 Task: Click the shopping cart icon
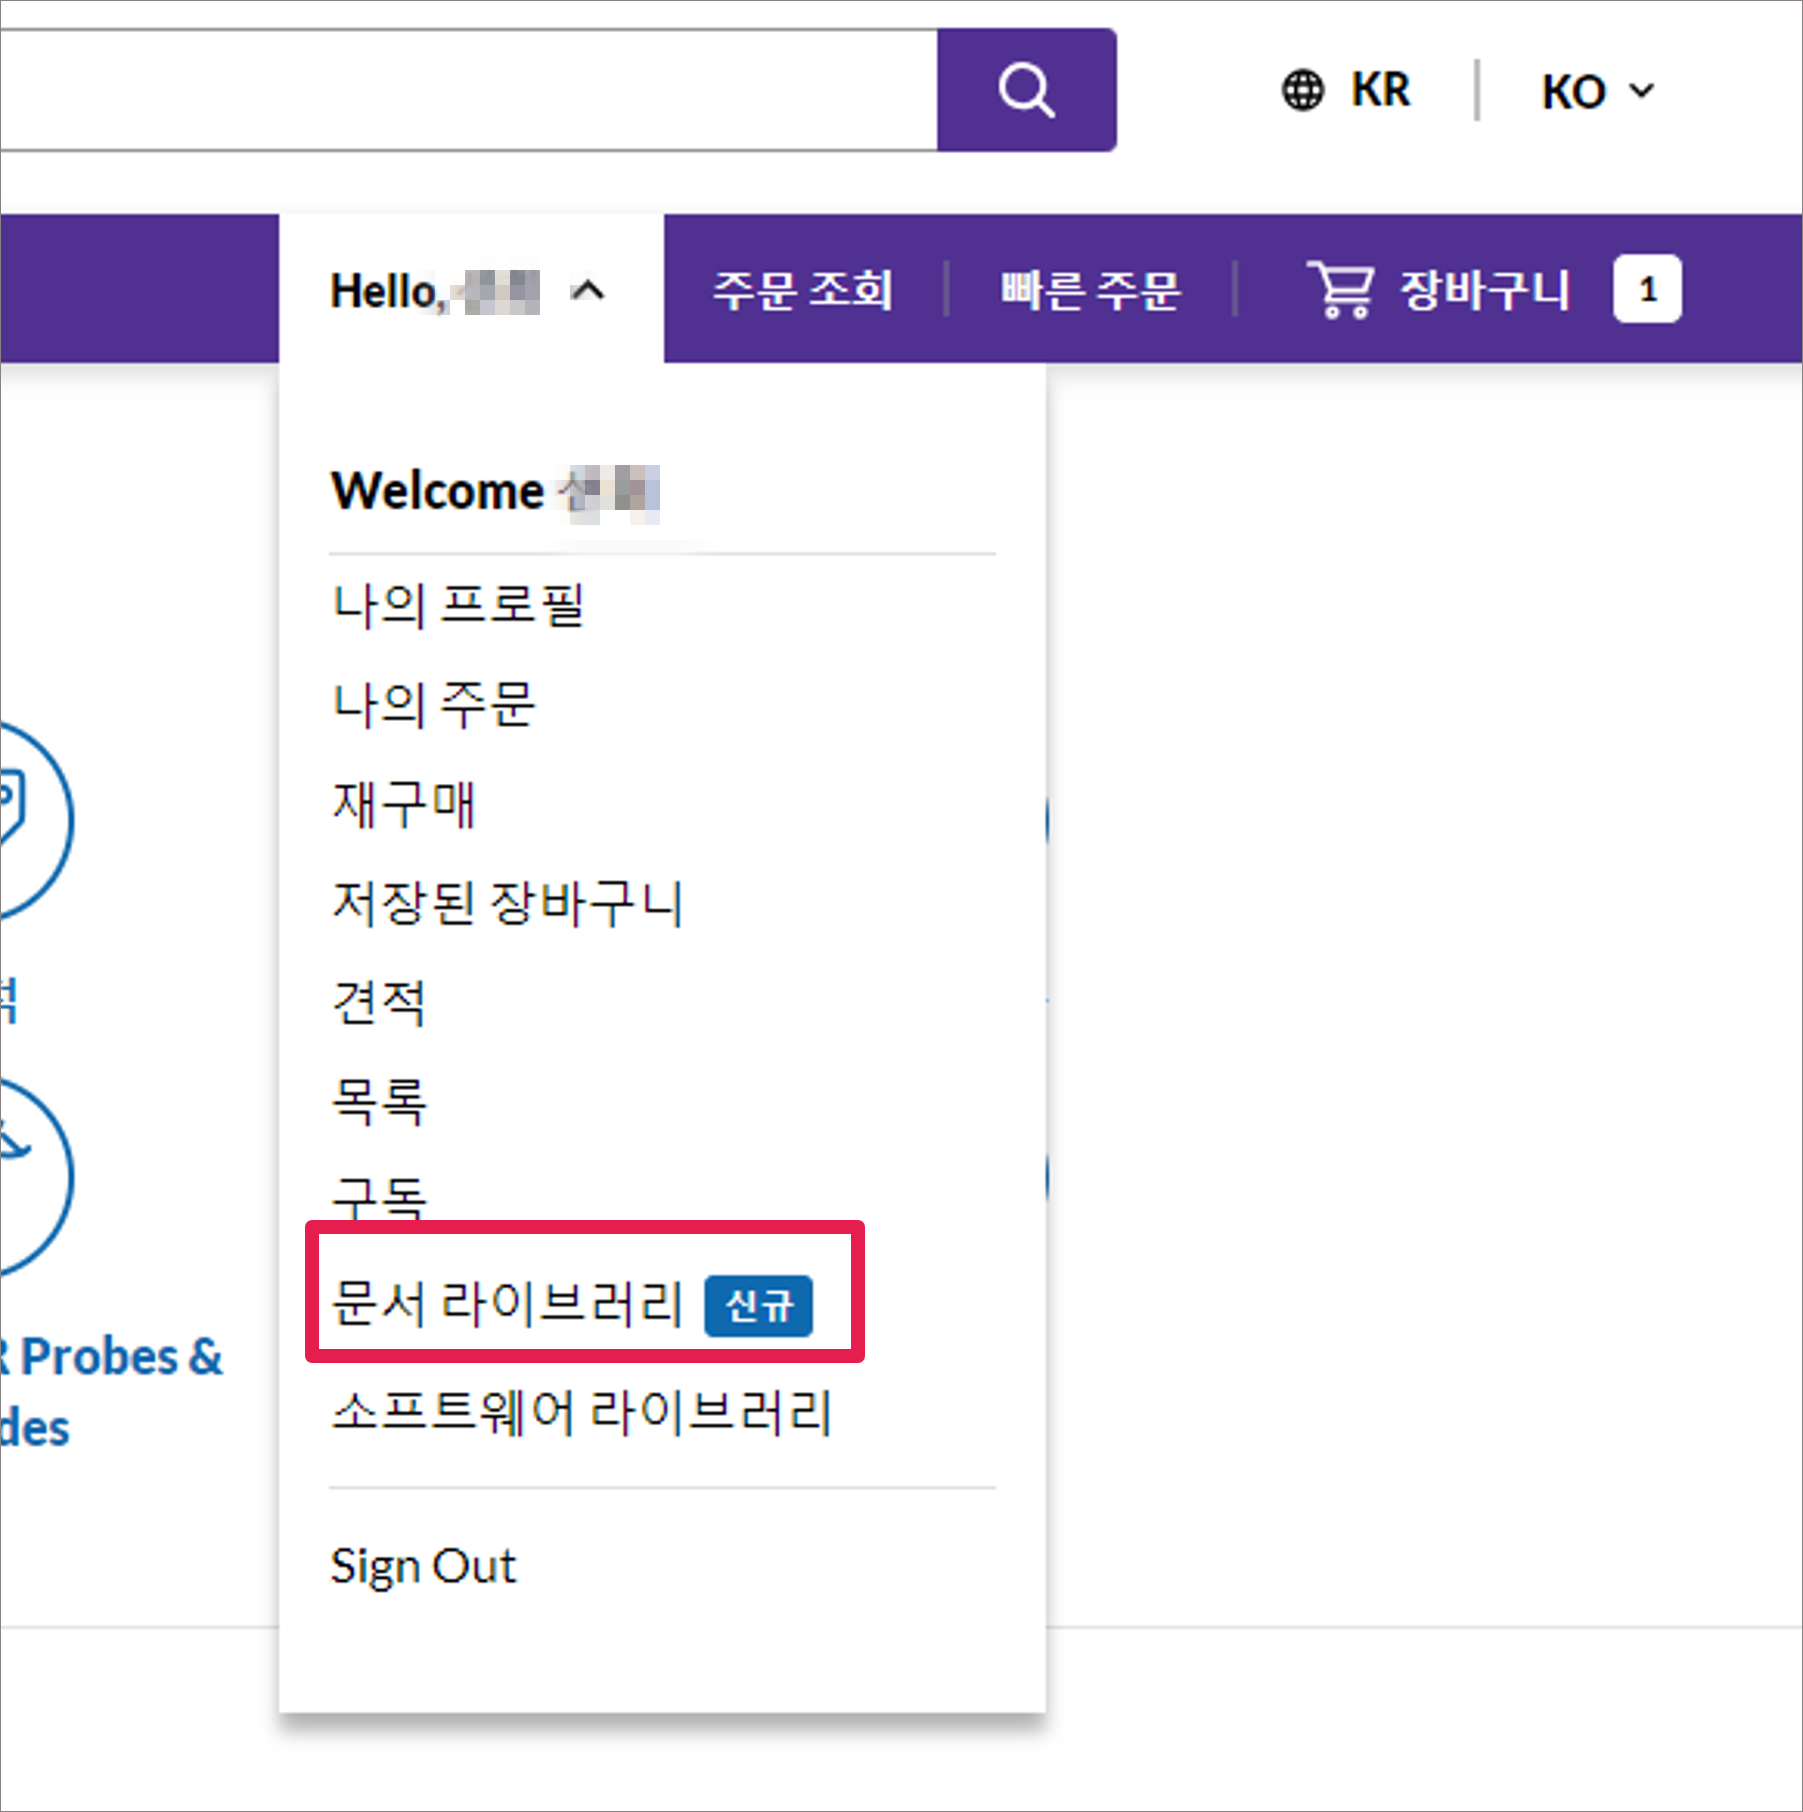point(1340,290)
